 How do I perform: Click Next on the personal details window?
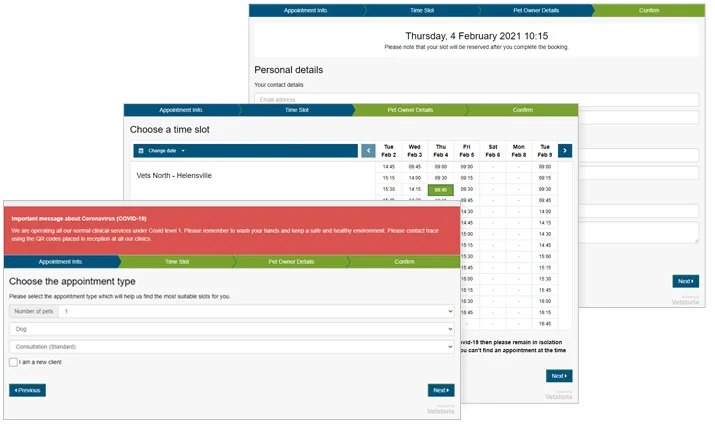point(685,281)
